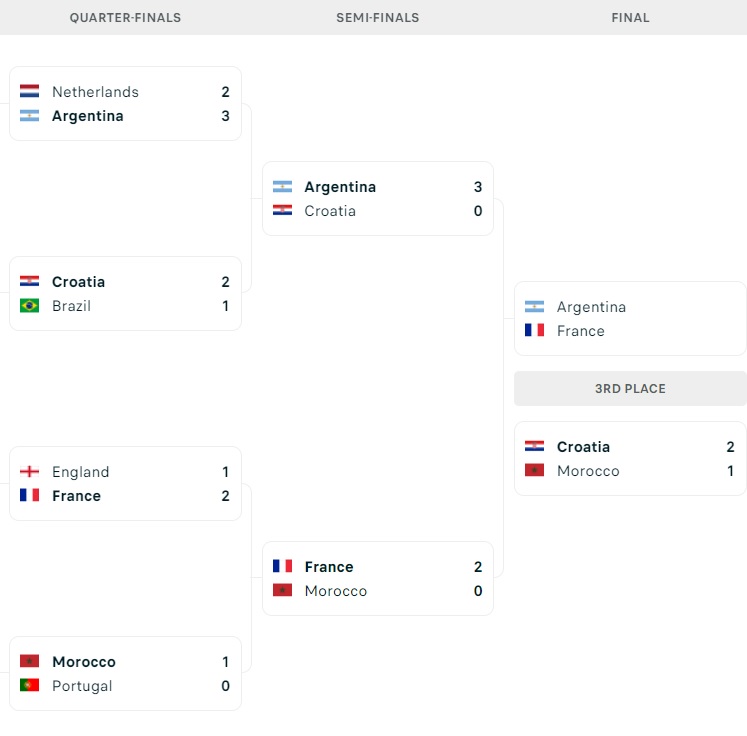
Task: Click the England flag icon
Action: tap(29, 472)
